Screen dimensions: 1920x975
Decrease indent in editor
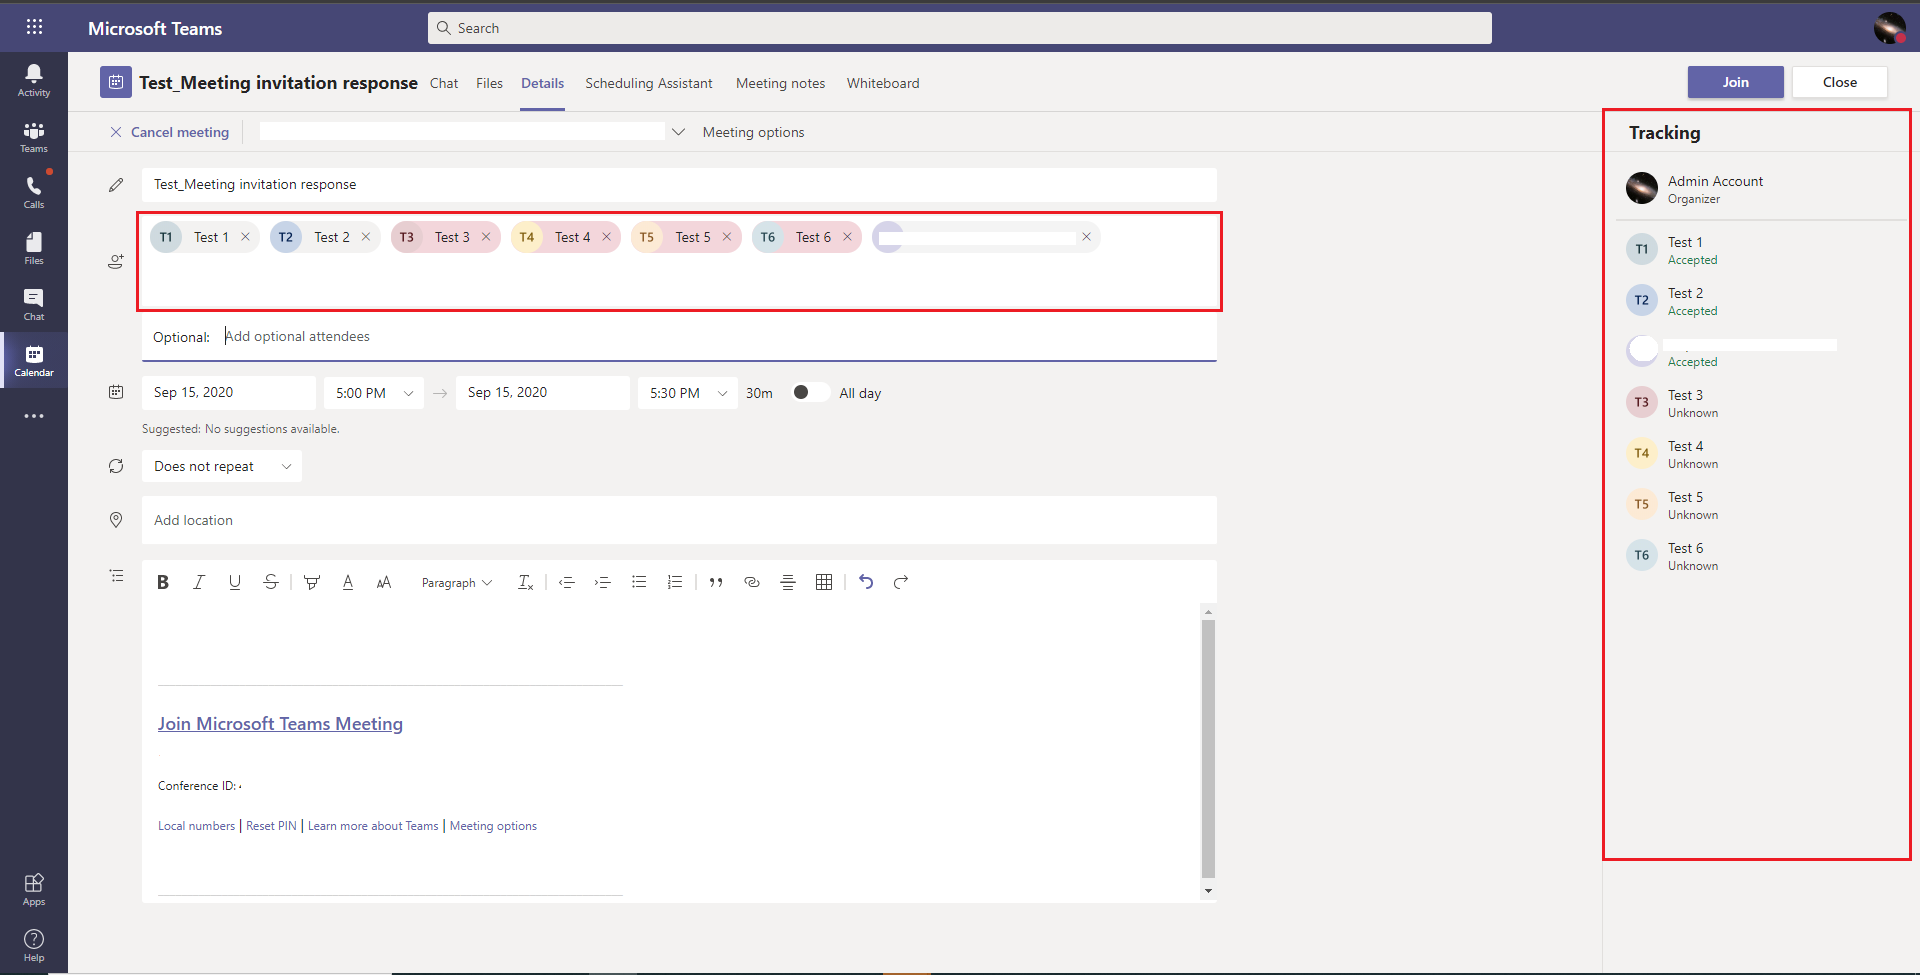click(x=567, y=582)
